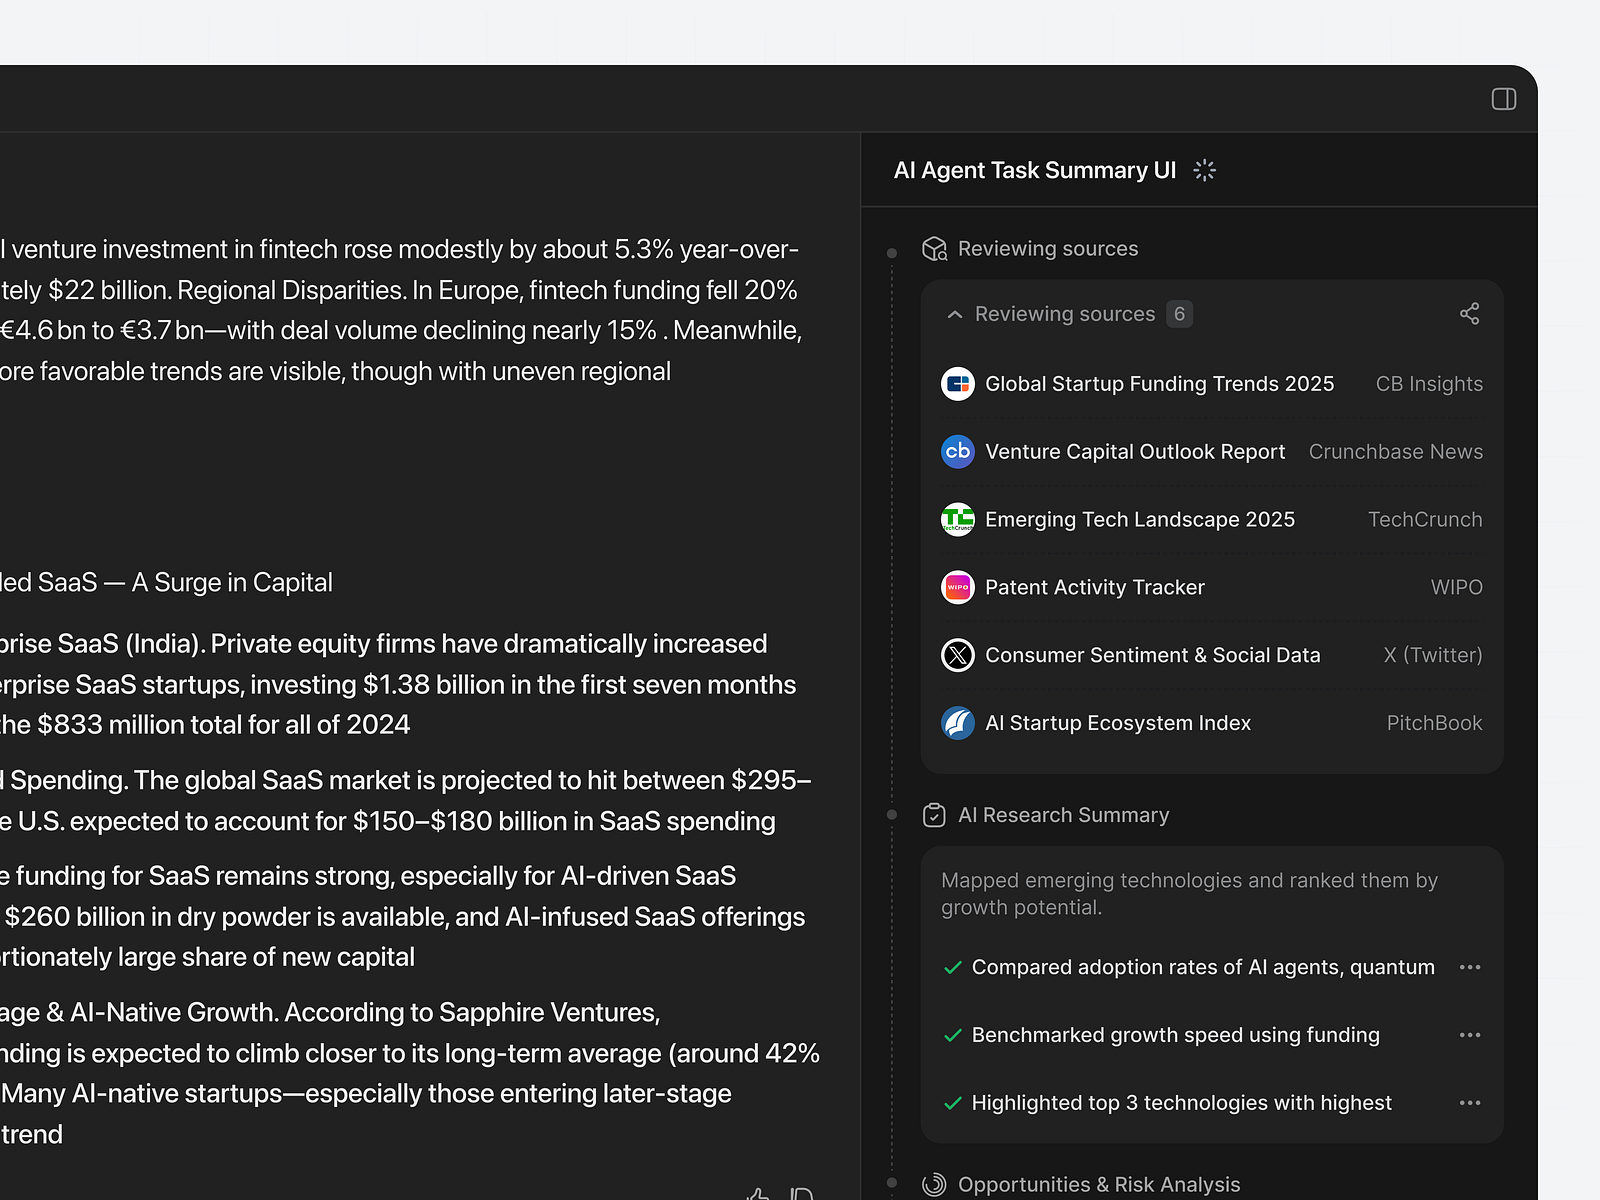Open options menu for Benchmarked growth speed

1470,1034
